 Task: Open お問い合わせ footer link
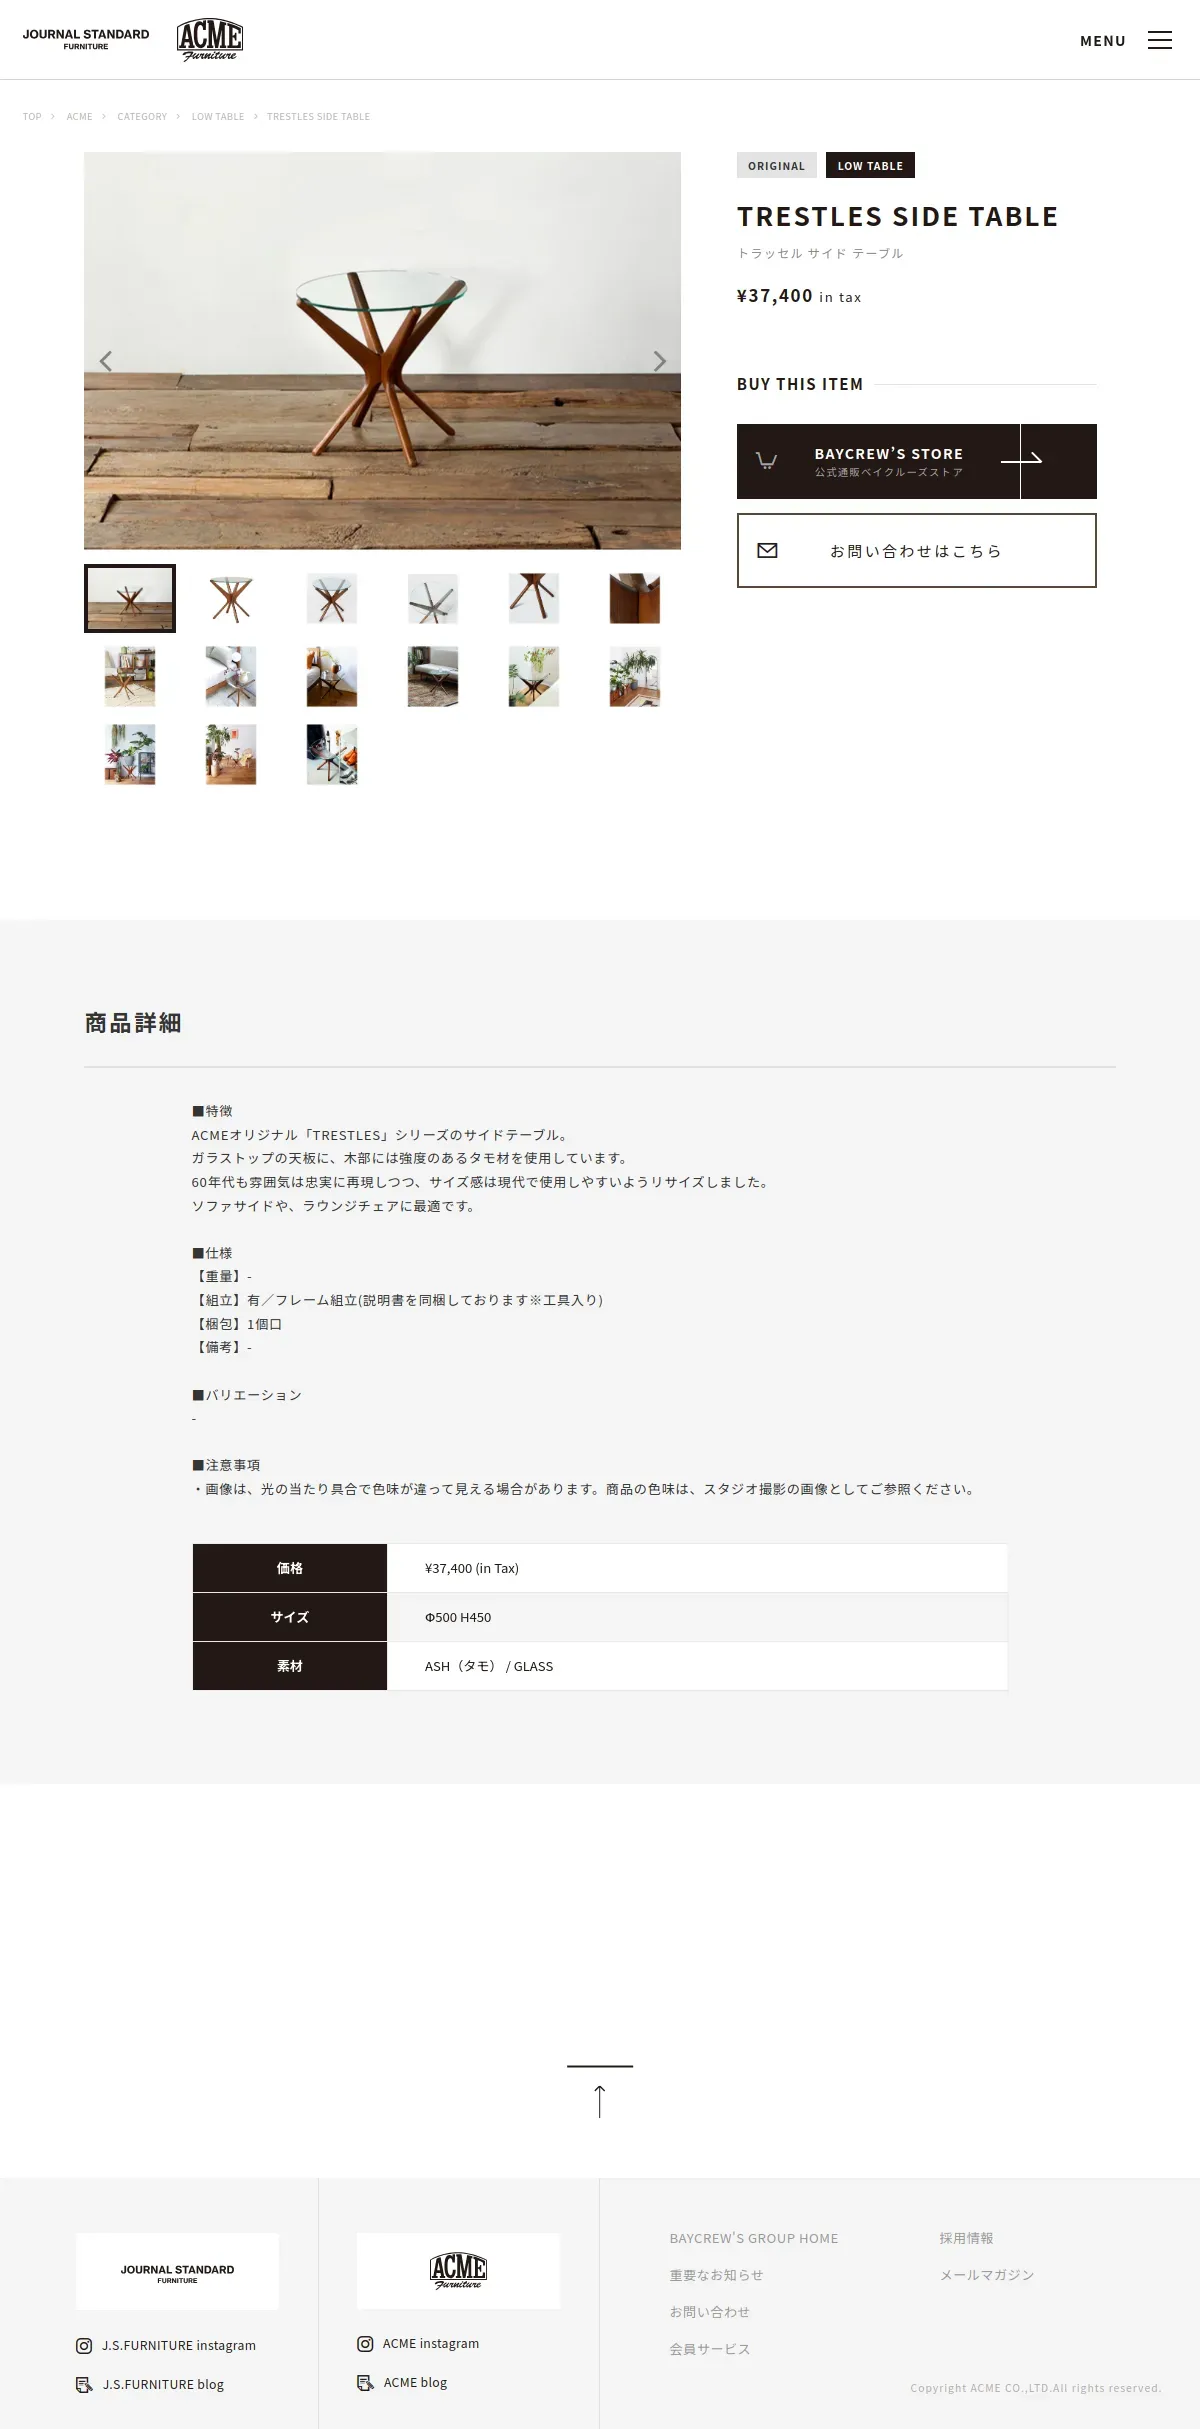tap(709, 2312)
